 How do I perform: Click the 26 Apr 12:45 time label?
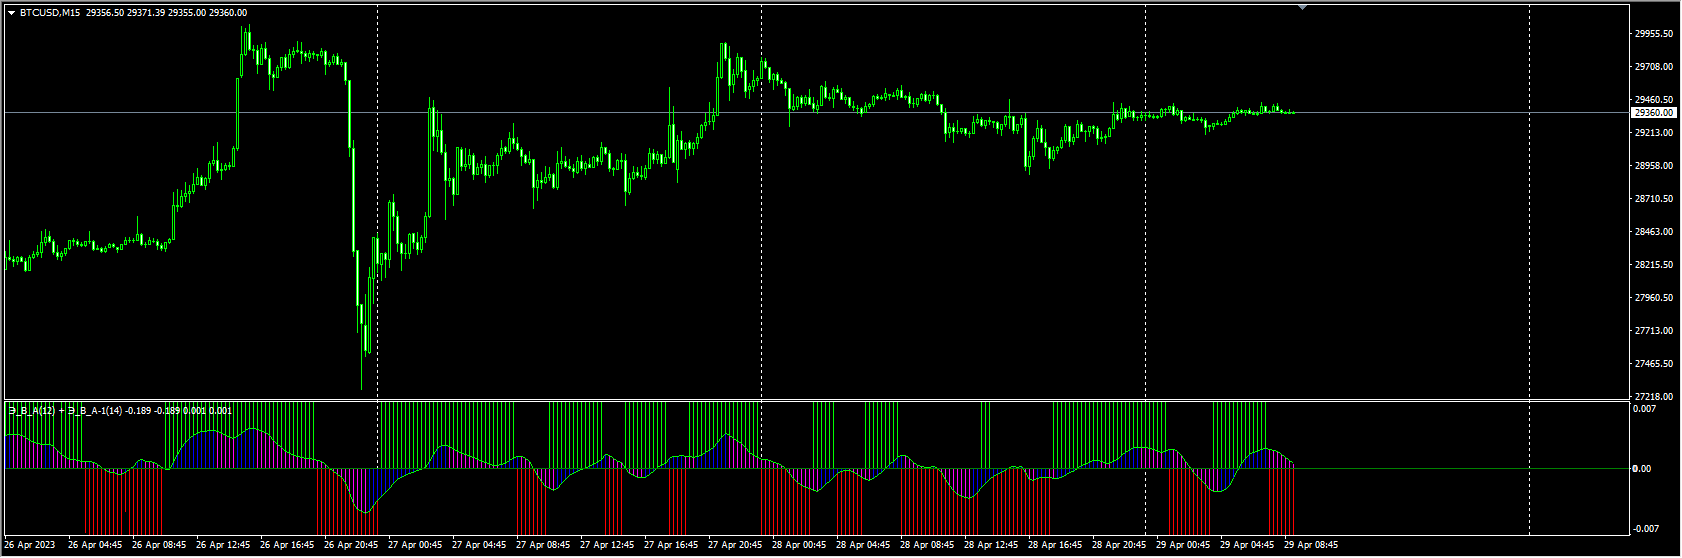(223, 546)
